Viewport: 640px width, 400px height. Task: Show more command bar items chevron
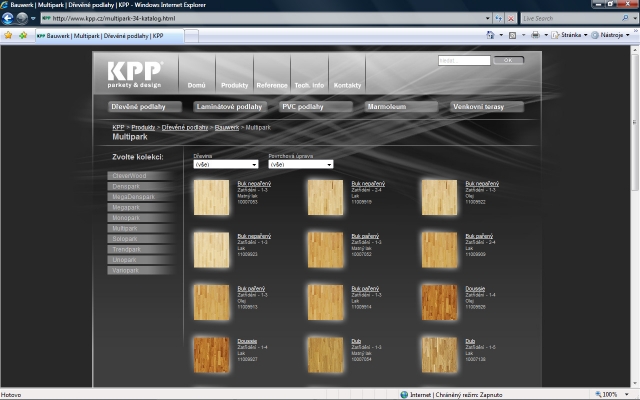pyautogui.click(x=636, y=31)
